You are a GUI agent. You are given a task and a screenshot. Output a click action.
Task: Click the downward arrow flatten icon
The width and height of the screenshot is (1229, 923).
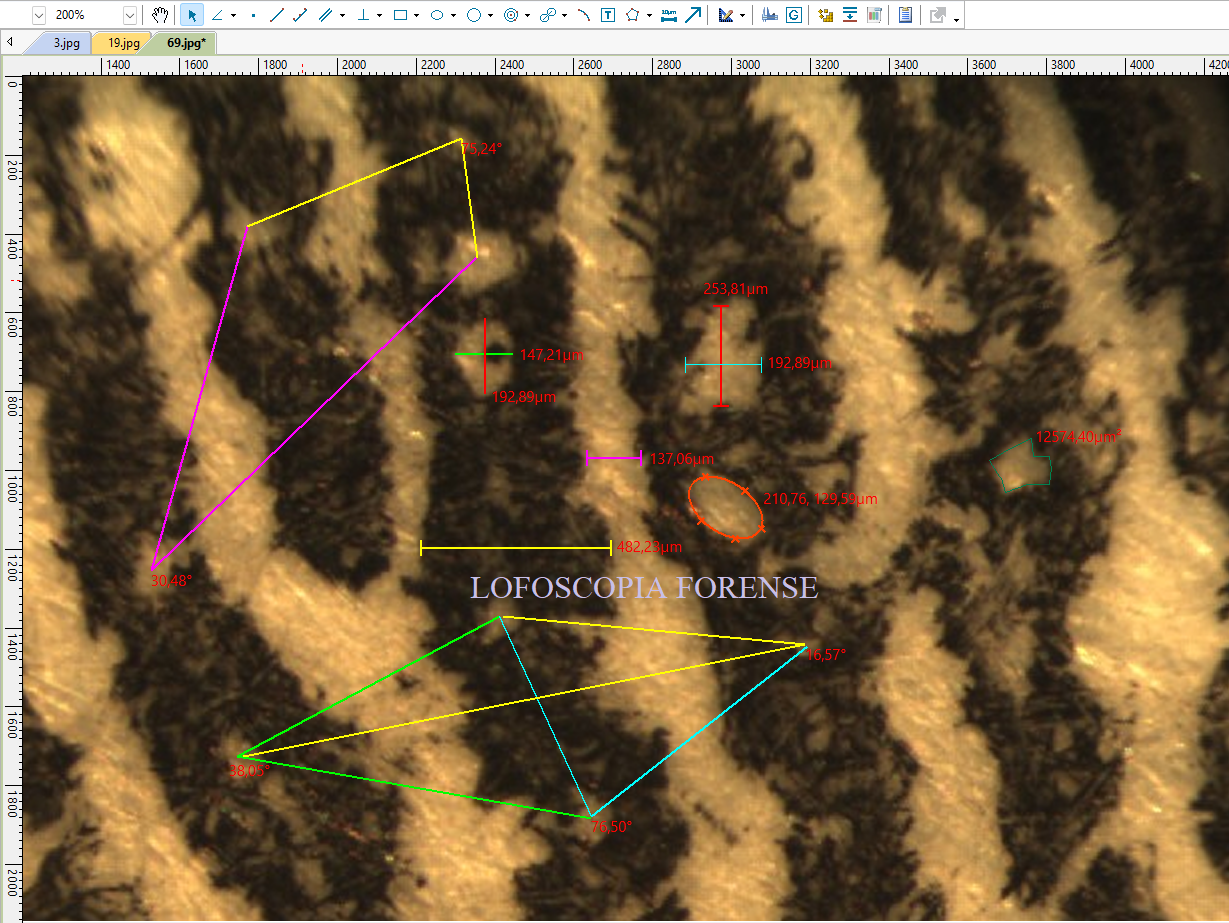[x=850, y=15]
